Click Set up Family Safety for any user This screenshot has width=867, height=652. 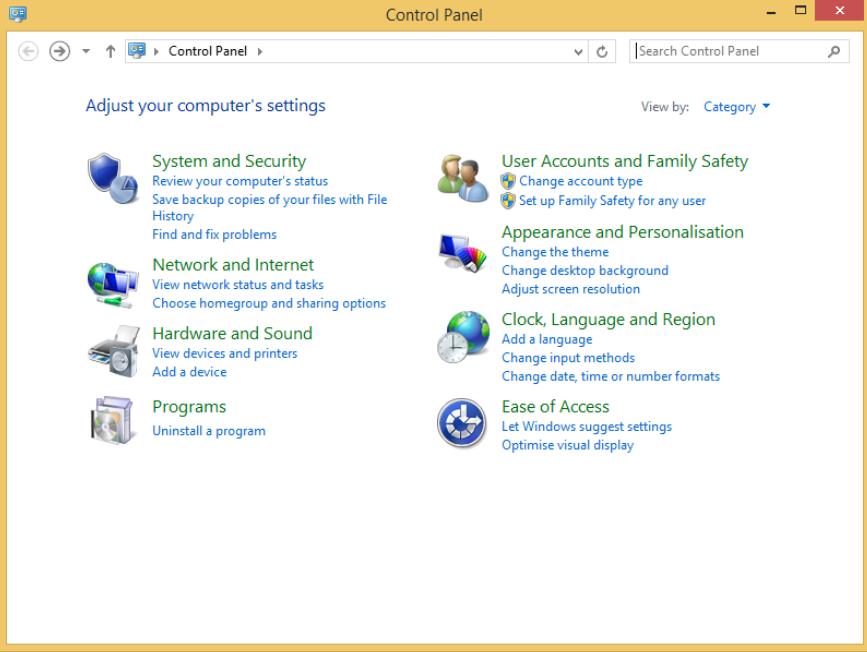click(x=612, y=201)
